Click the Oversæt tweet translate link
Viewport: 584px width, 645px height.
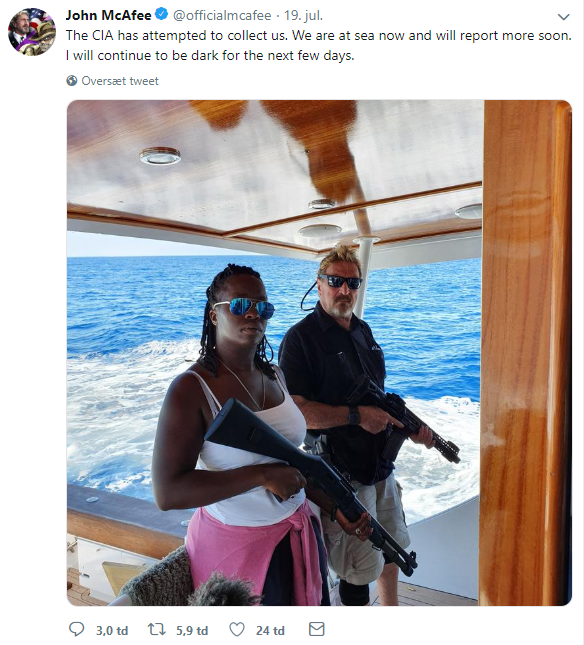120,81
